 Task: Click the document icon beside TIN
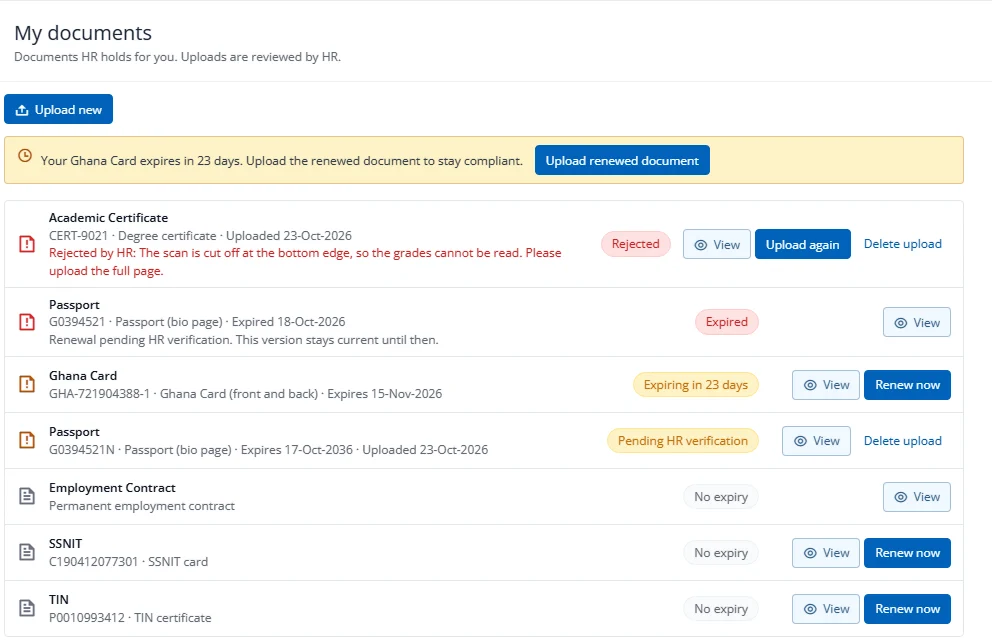pyautogui.click(x=27, y=608)
